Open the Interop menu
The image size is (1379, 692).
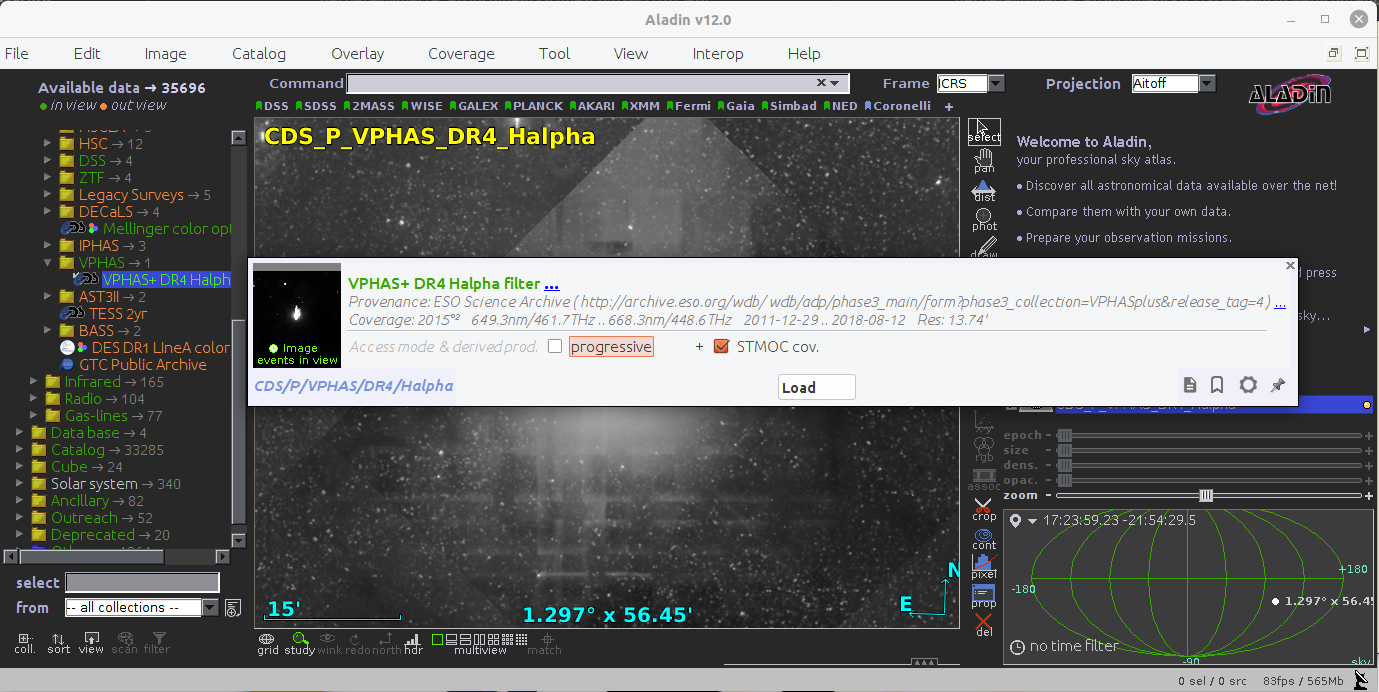[718, 54]
